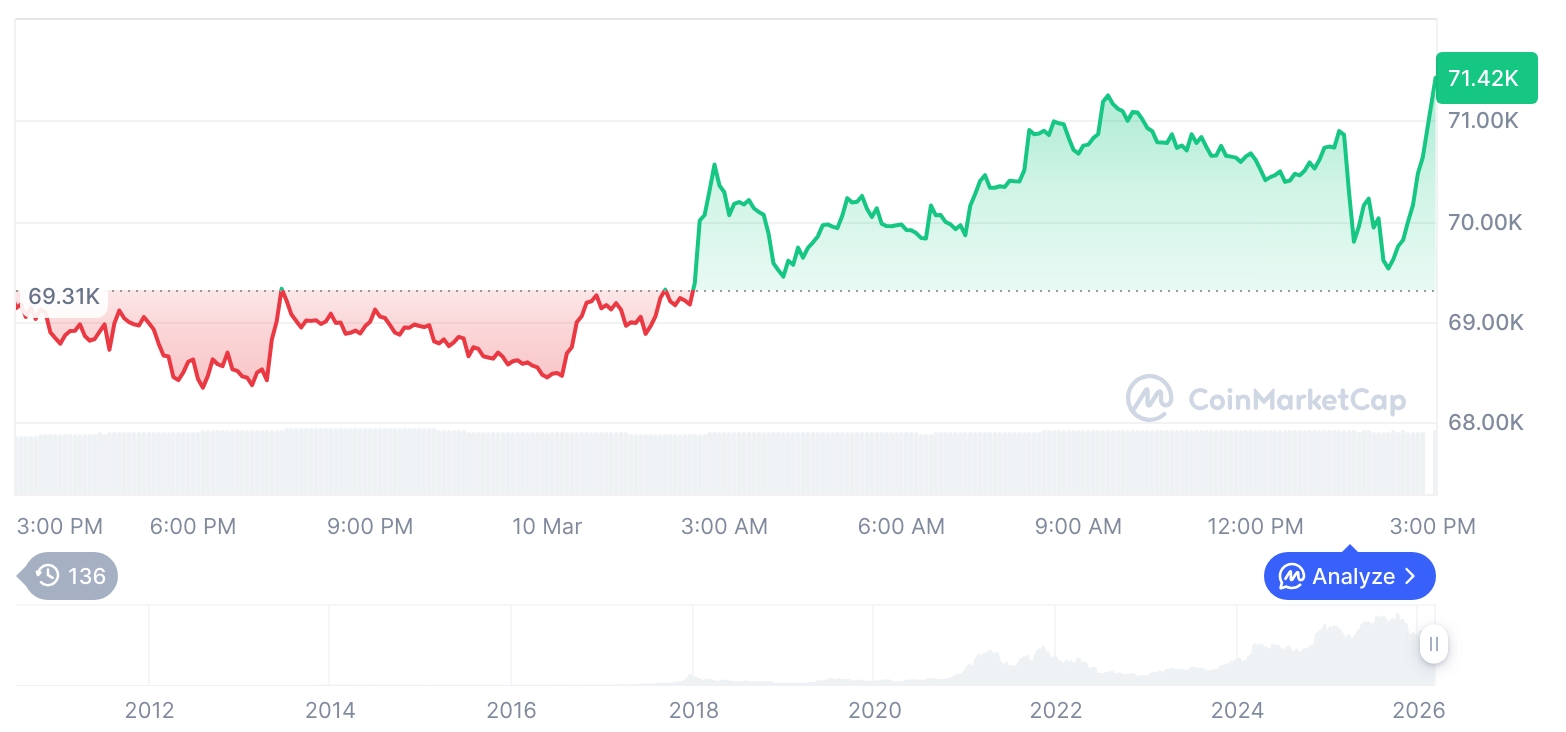
Task: Click the green 71.42K current price label
Action: (x=1485, y=78)
